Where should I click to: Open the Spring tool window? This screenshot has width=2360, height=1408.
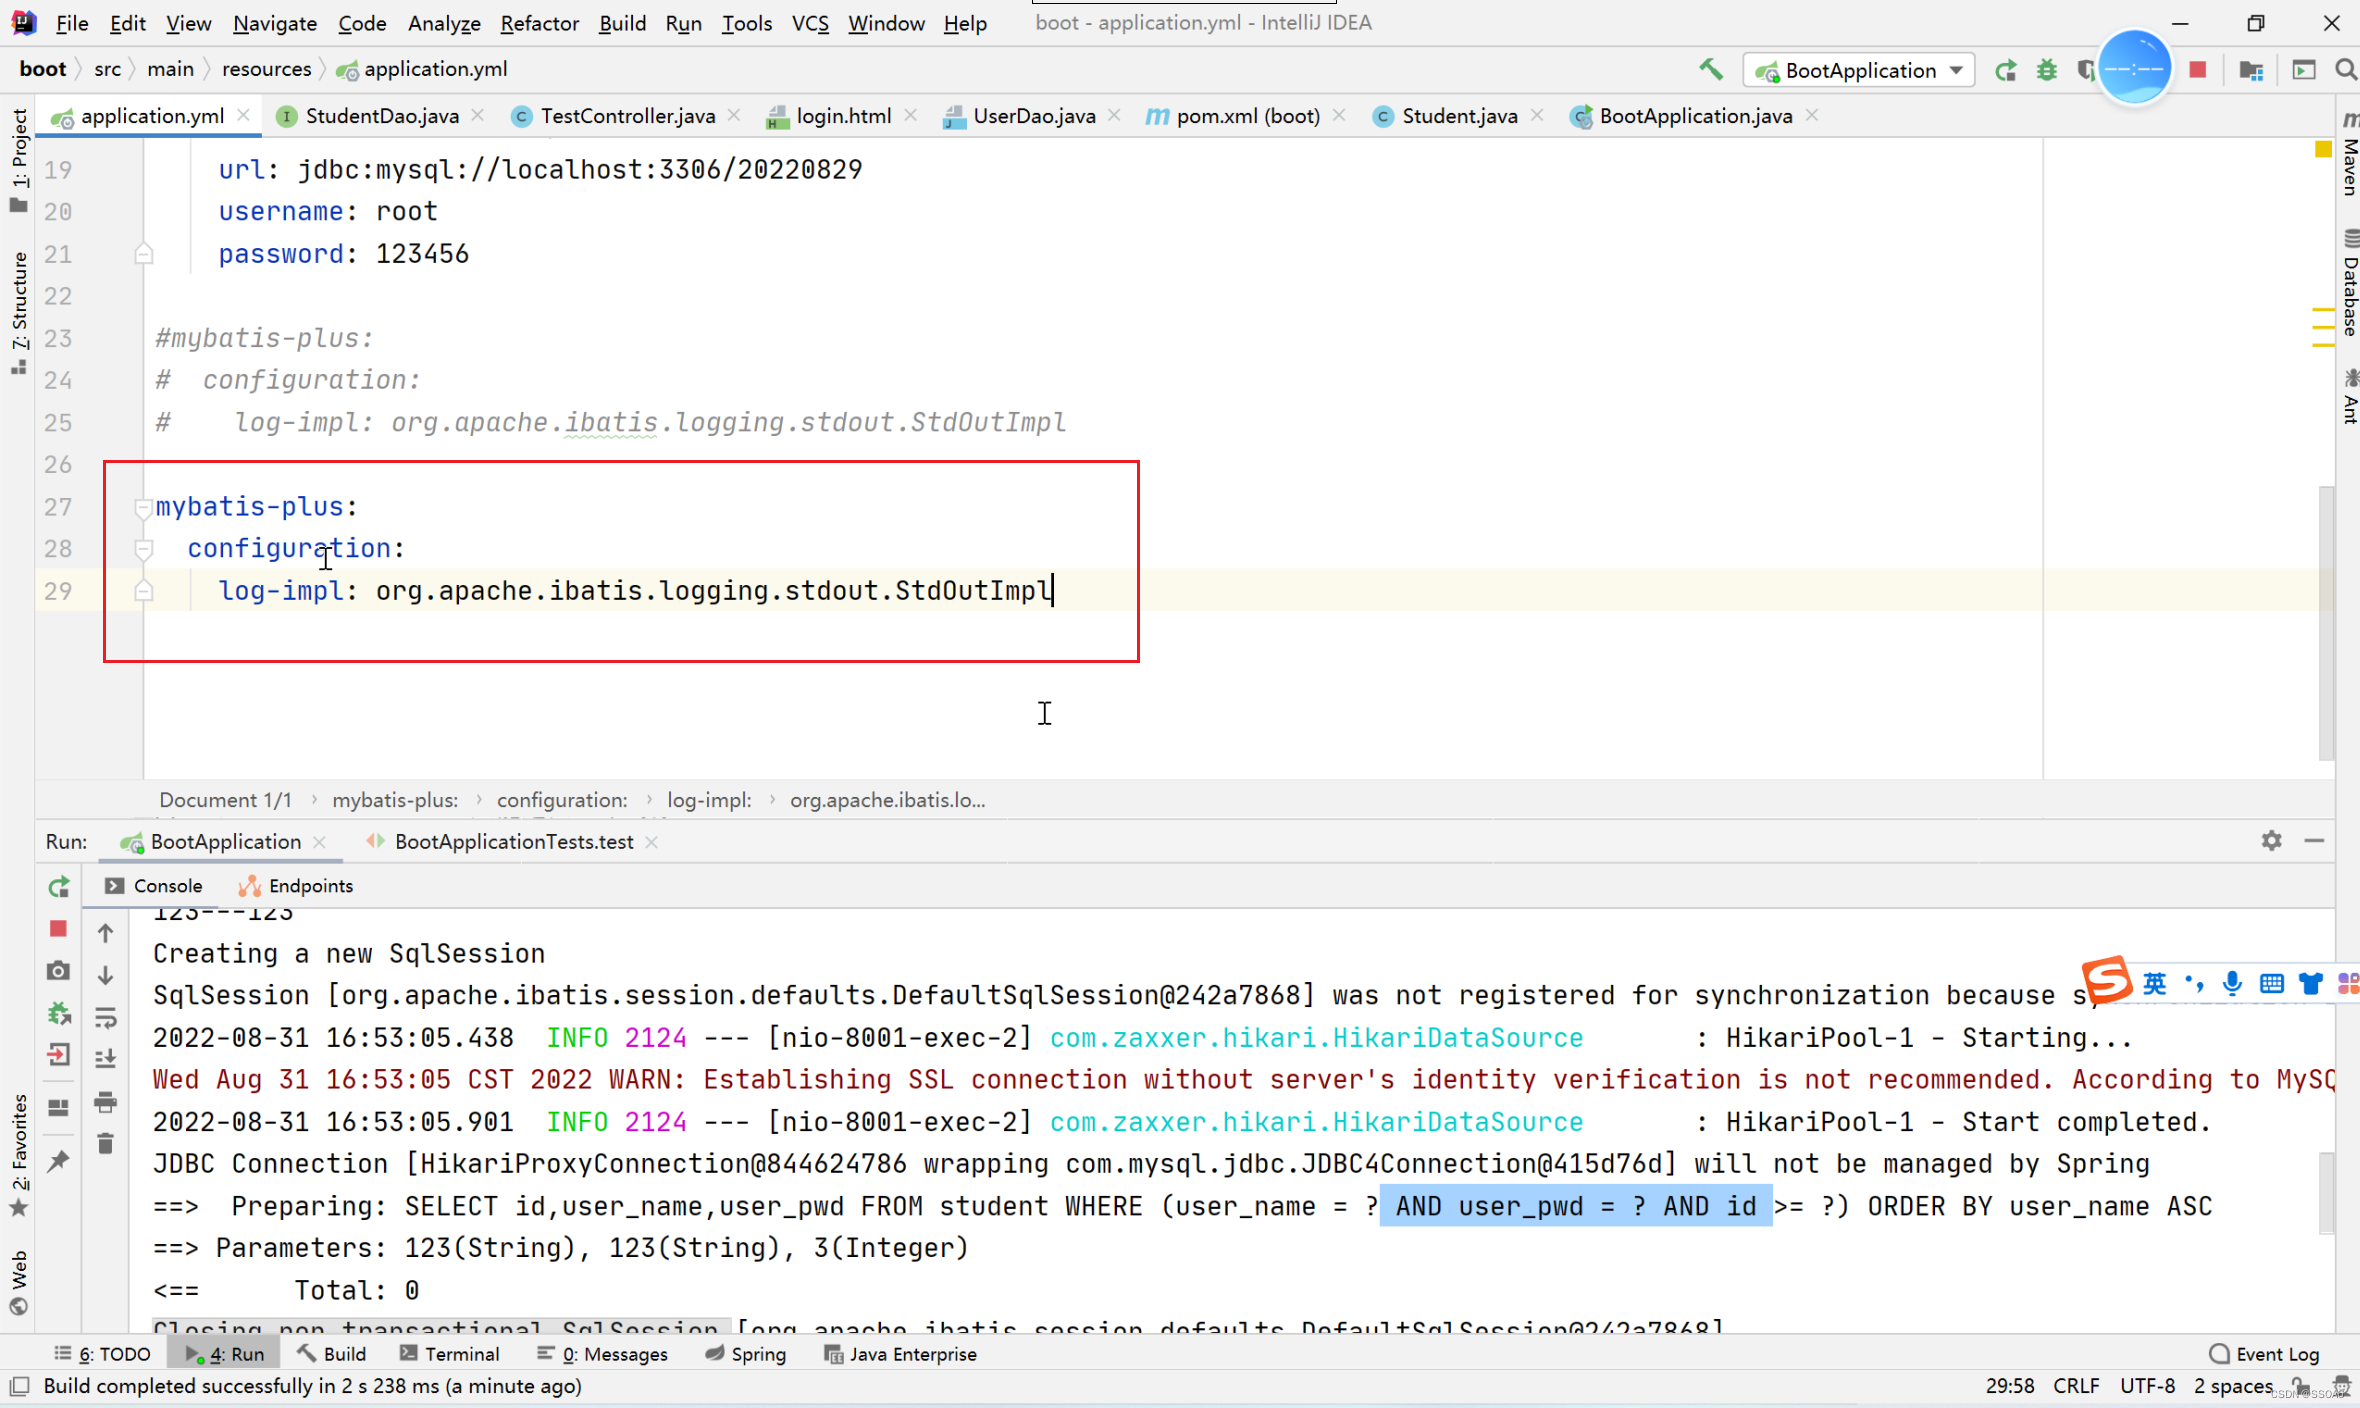[745, 1354]
